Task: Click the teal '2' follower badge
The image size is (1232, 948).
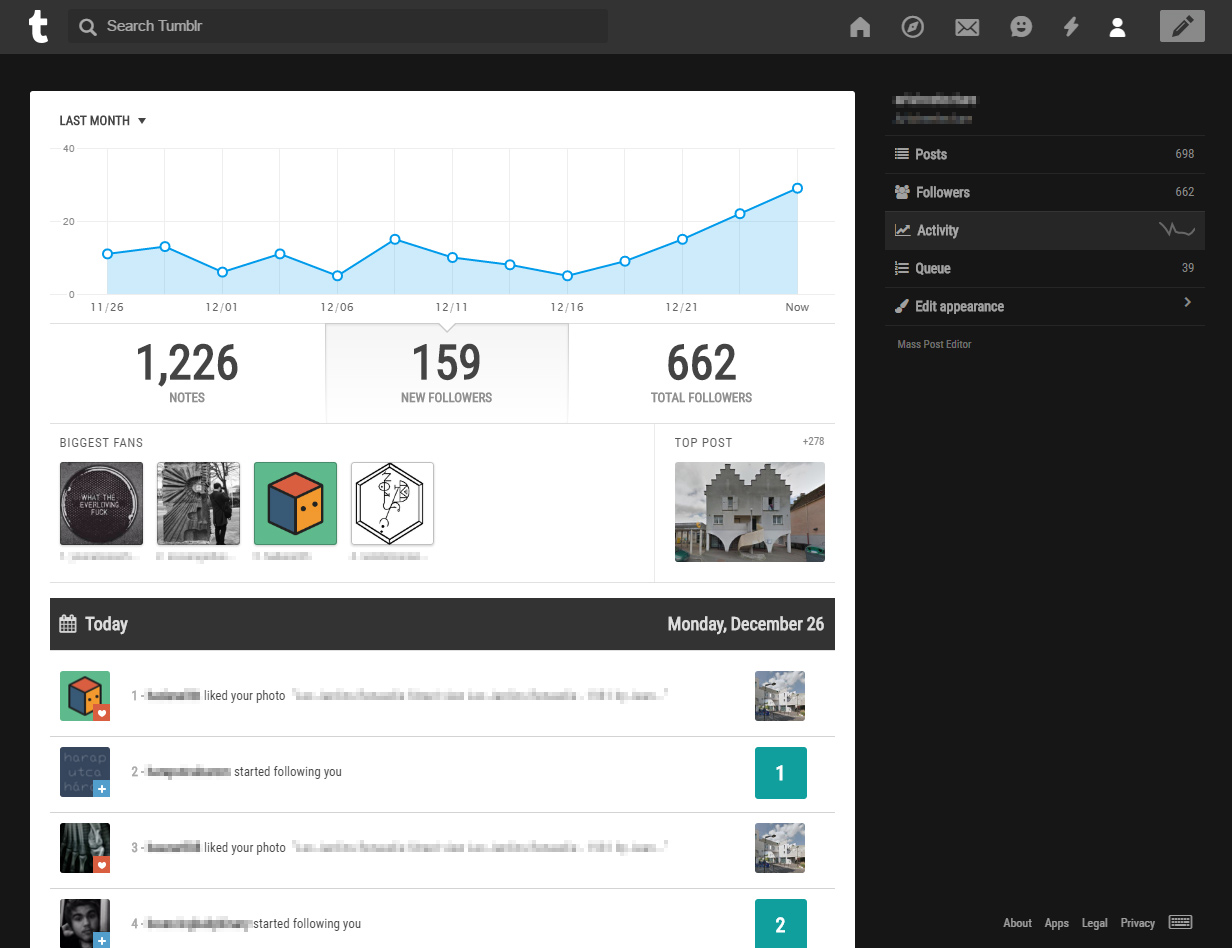Action: [x=780, y=924]
